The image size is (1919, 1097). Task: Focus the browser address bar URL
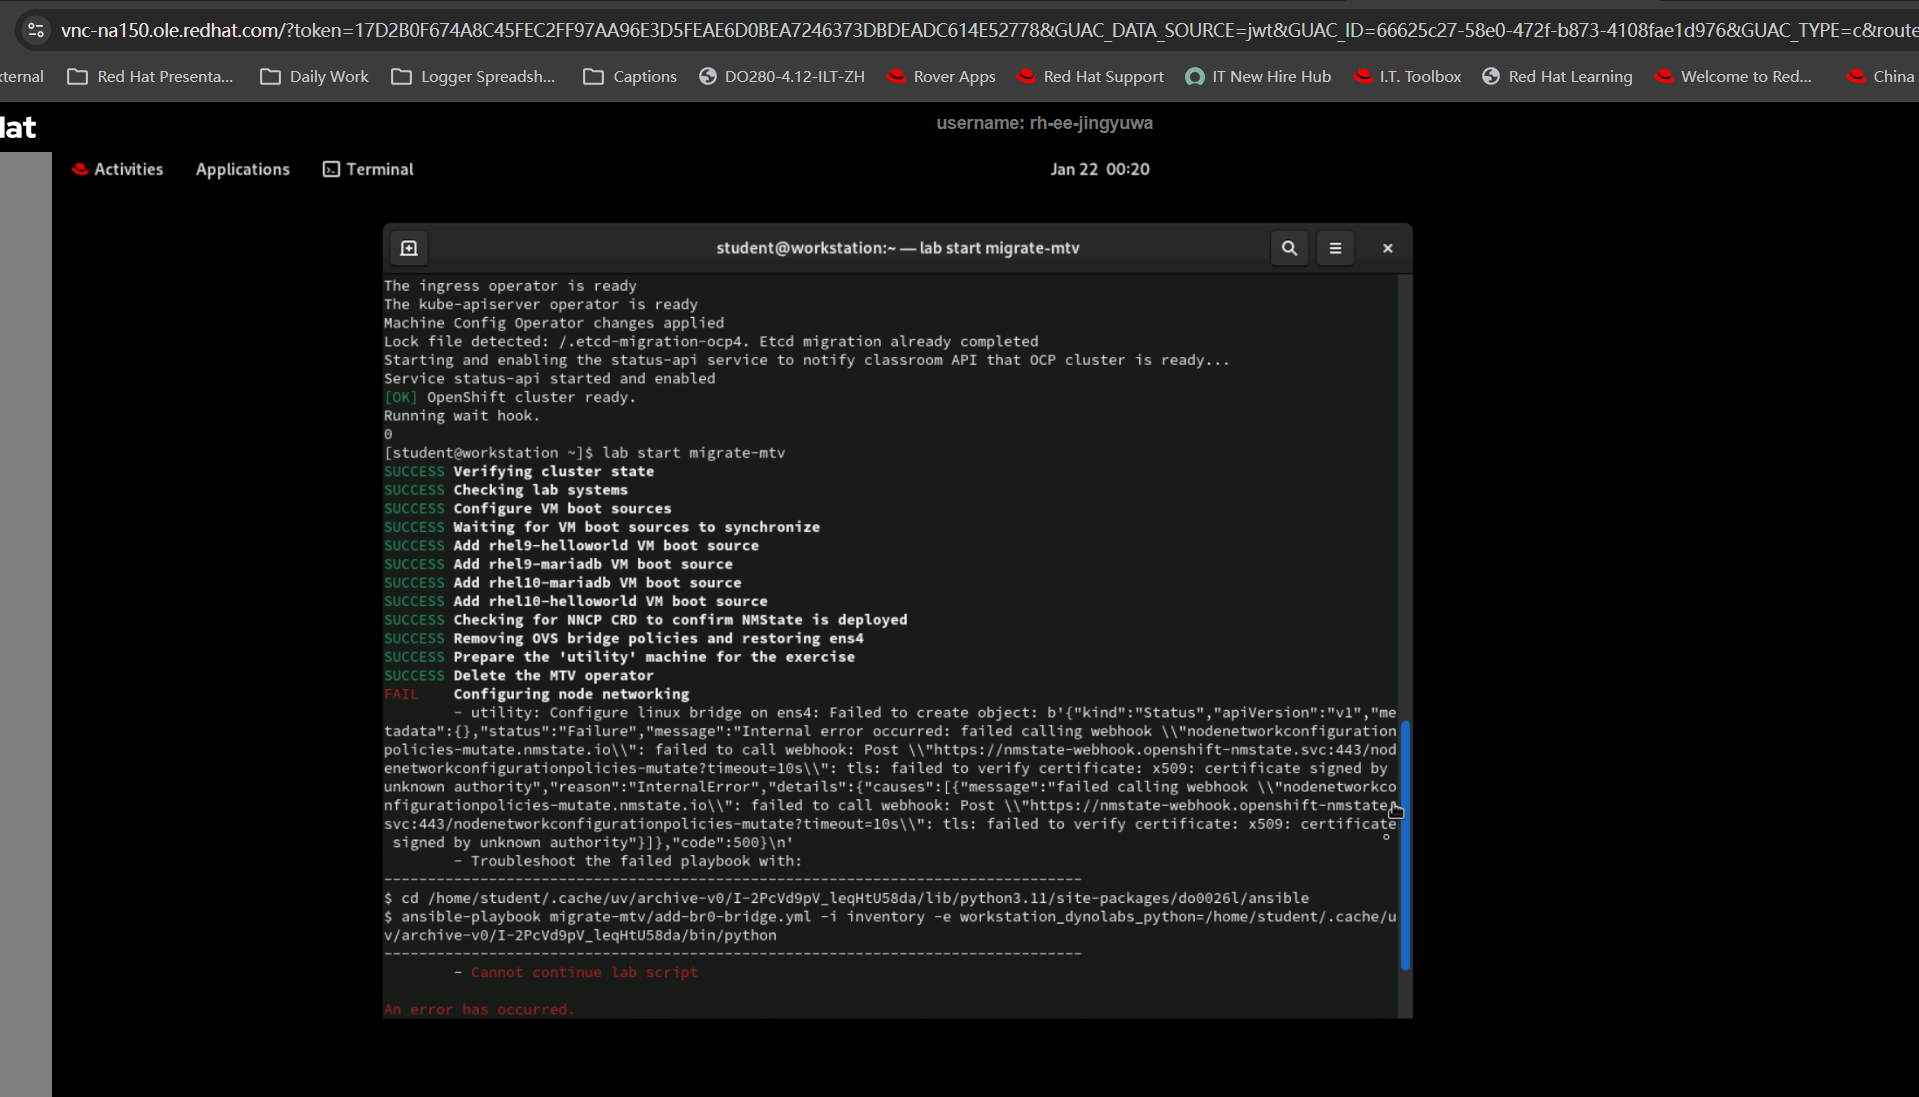click(988, 30)
